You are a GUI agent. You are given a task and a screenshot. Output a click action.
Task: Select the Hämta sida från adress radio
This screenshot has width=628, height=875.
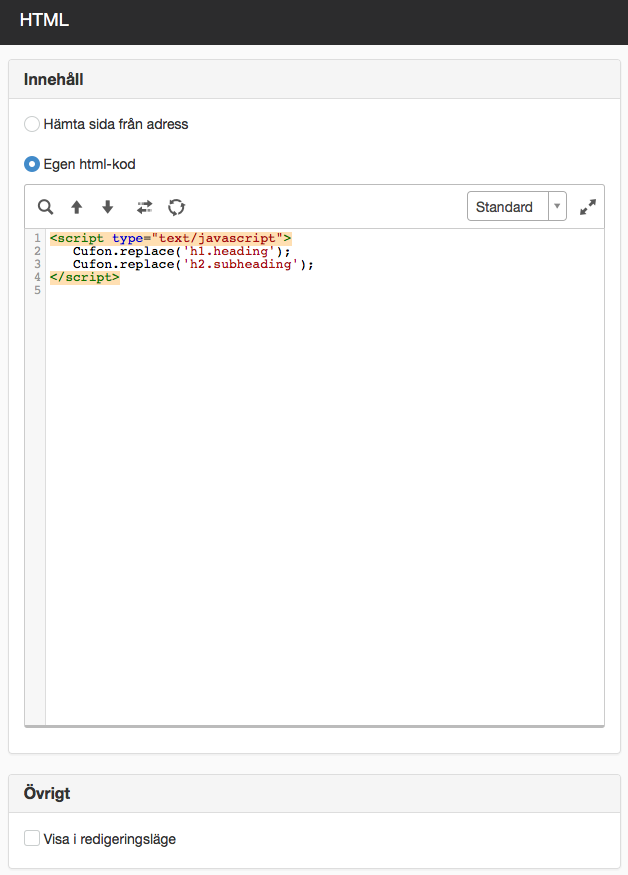click(x=32, y=124)
